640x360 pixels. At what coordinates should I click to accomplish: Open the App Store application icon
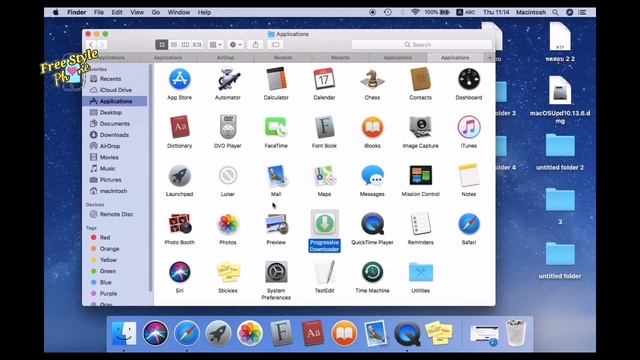[180, 79]
